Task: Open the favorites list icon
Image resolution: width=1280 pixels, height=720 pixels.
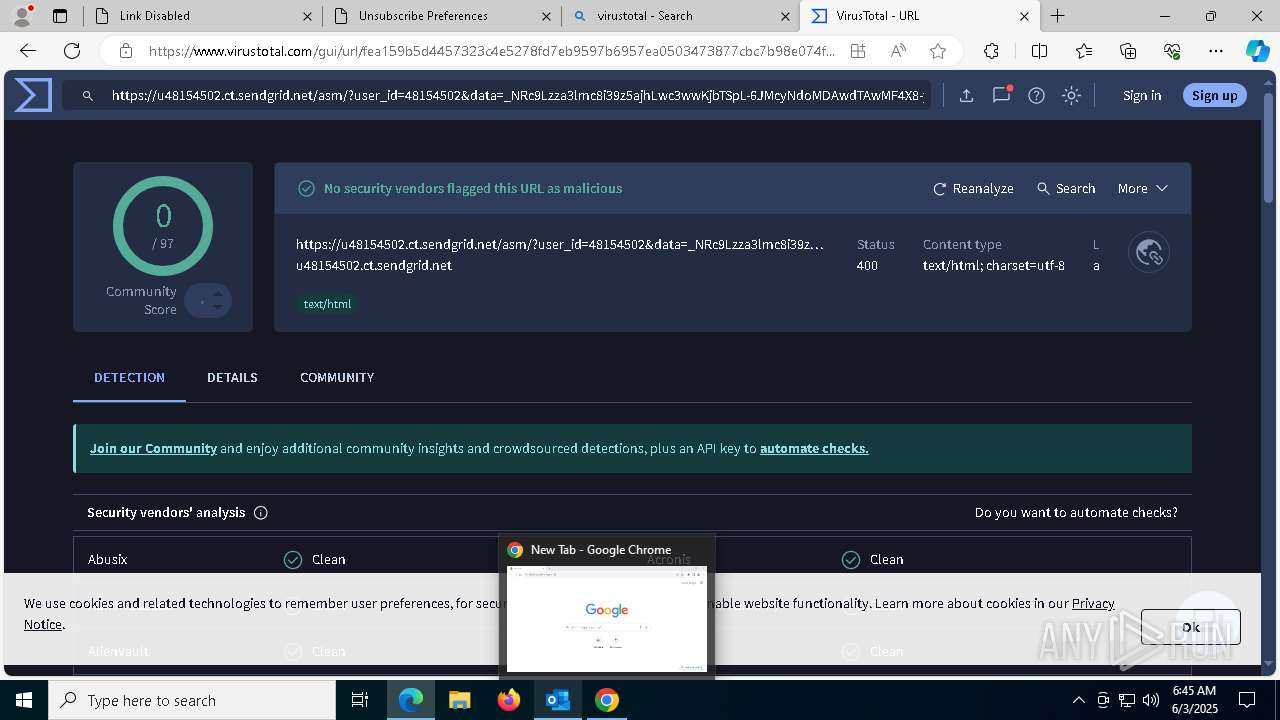Action: pyautogui.click(x=1084, y=51)
